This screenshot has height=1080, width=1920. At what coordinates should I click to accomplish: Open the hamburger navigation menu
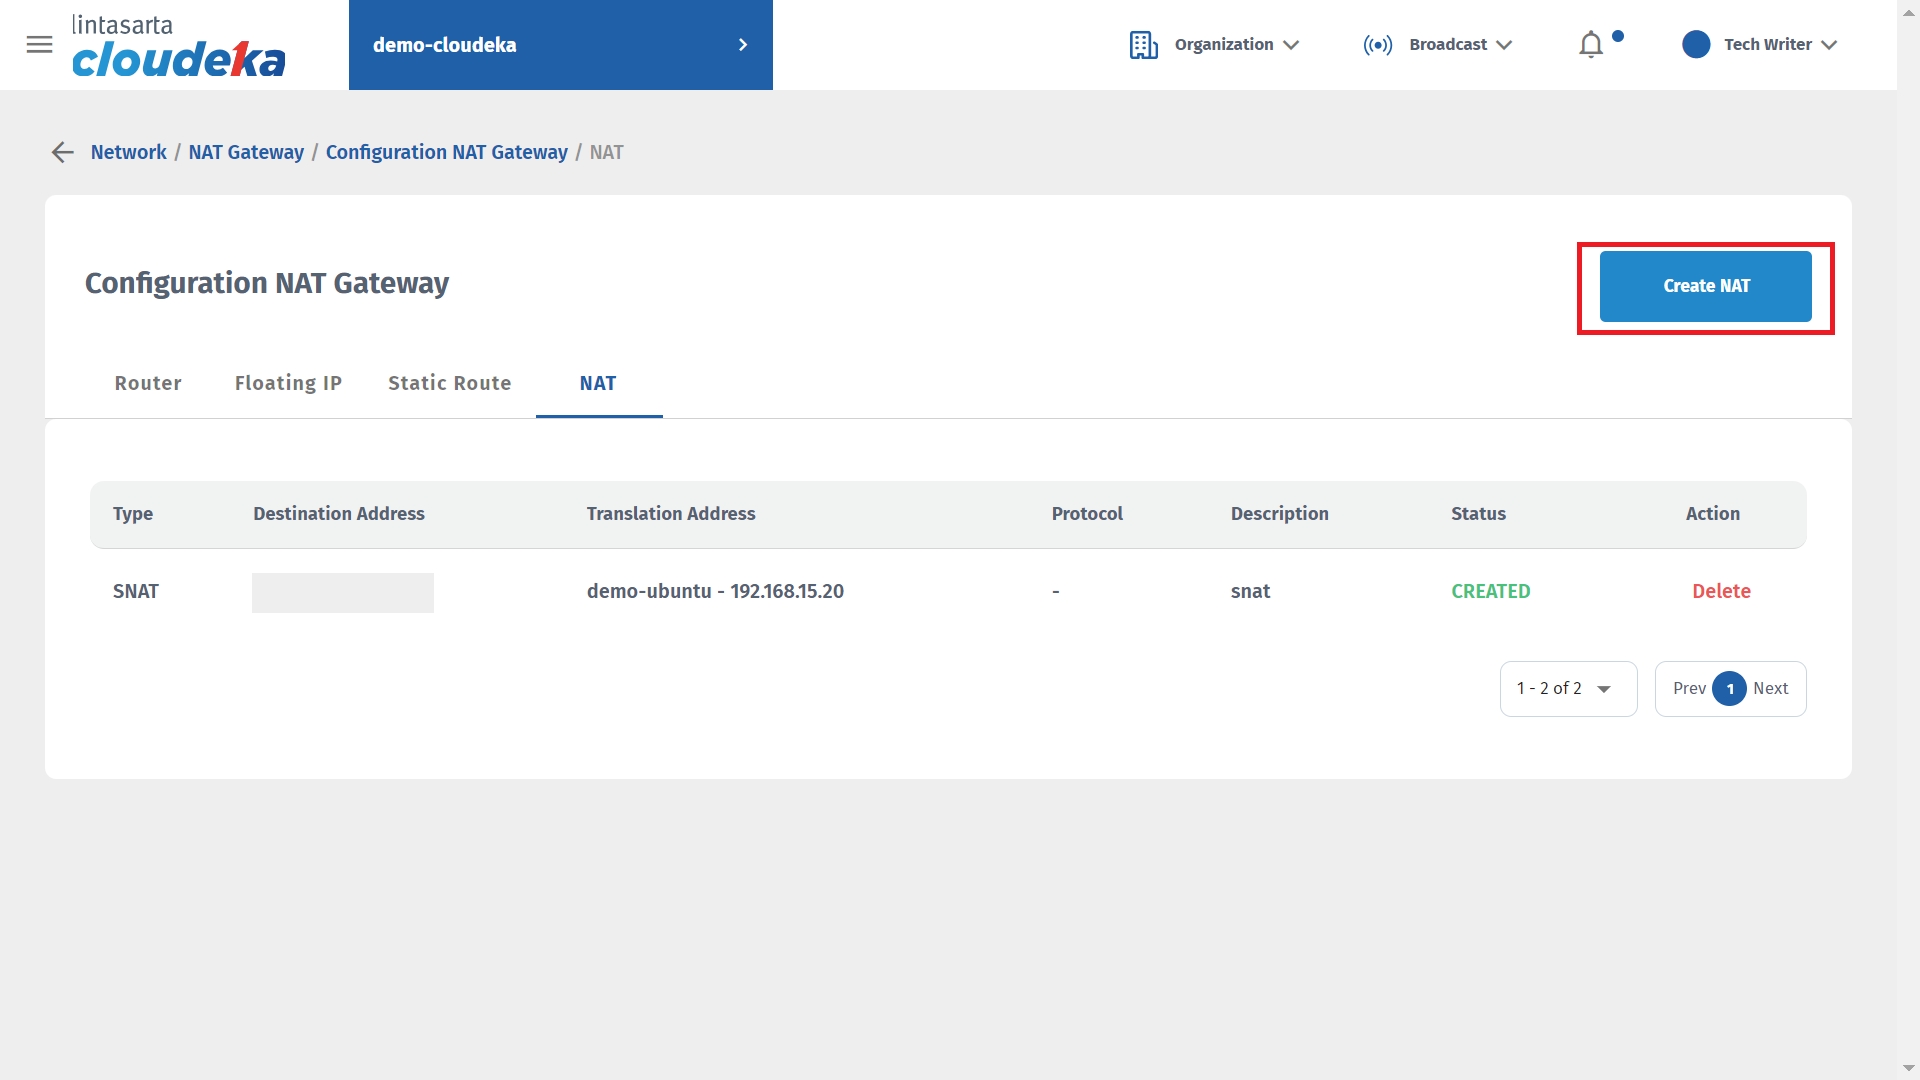pos(39,45)
